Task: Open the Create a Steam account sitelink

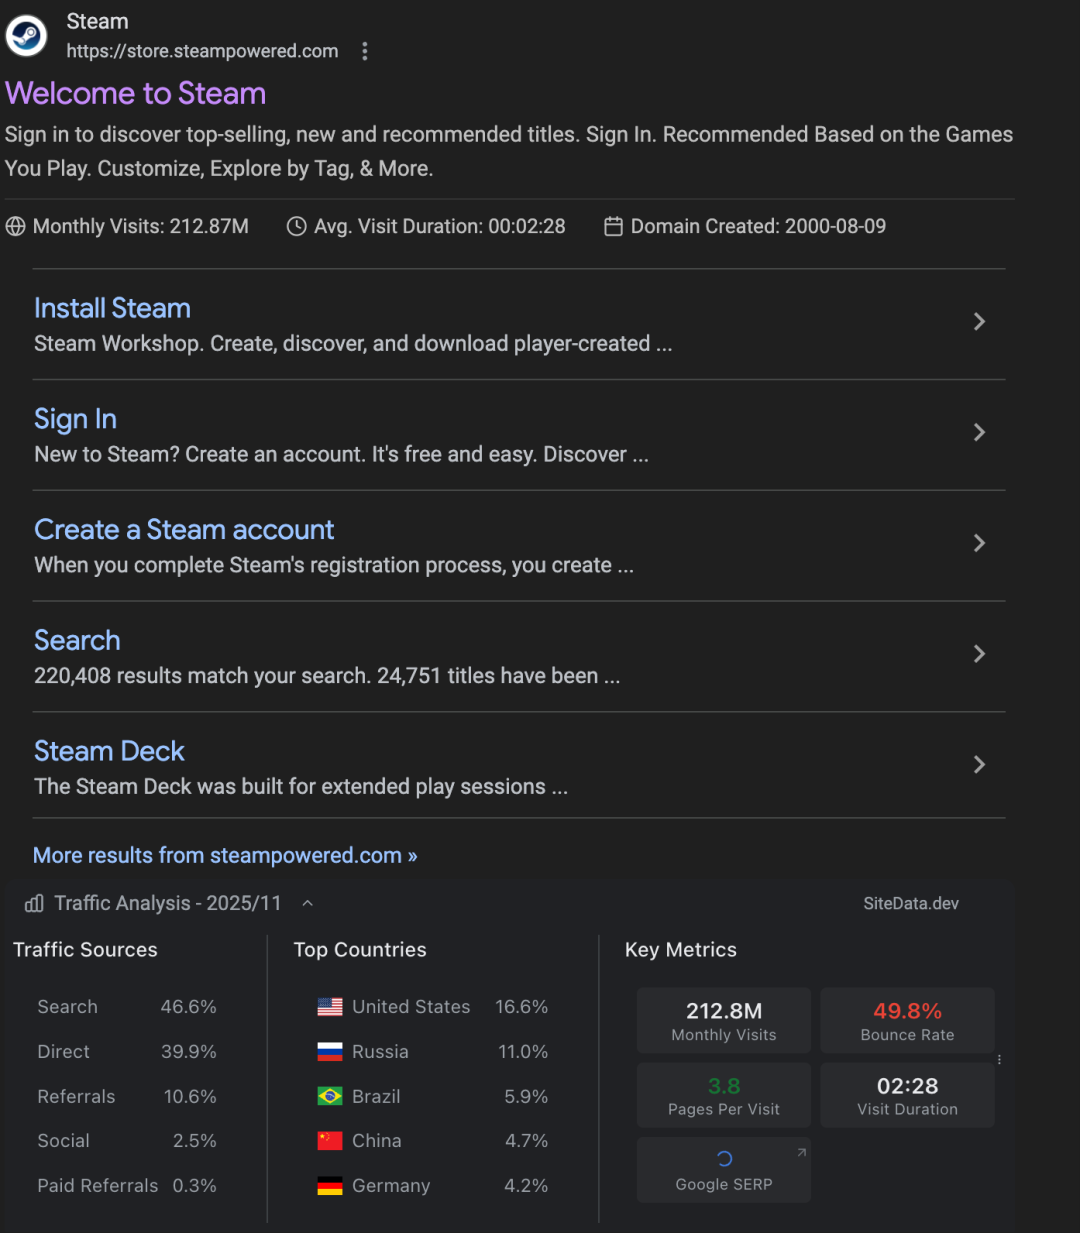Action: click(x=184, y=530)
